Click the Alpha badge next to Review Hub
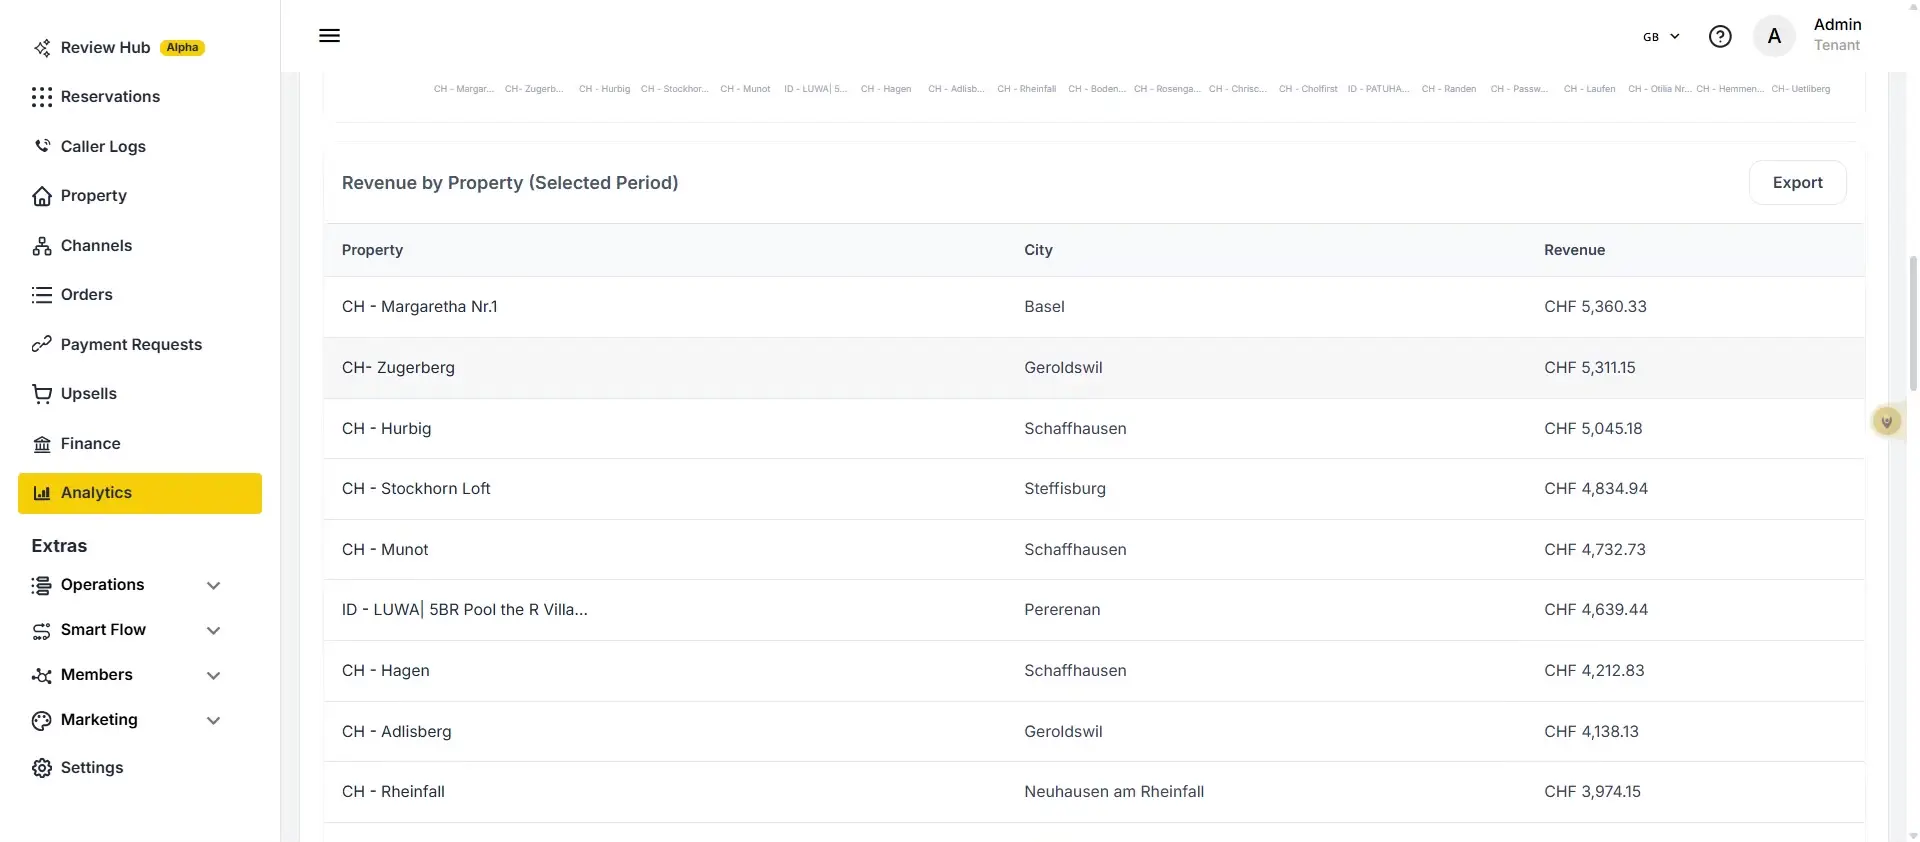 (182, 48)
